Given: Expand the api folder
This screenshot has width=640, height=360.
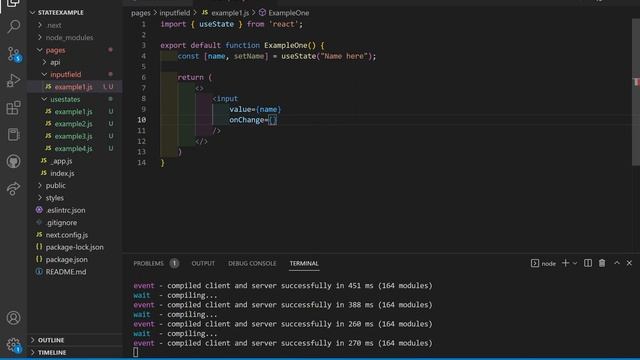Looking at the screenshot, I should click(x=75, y=62).
